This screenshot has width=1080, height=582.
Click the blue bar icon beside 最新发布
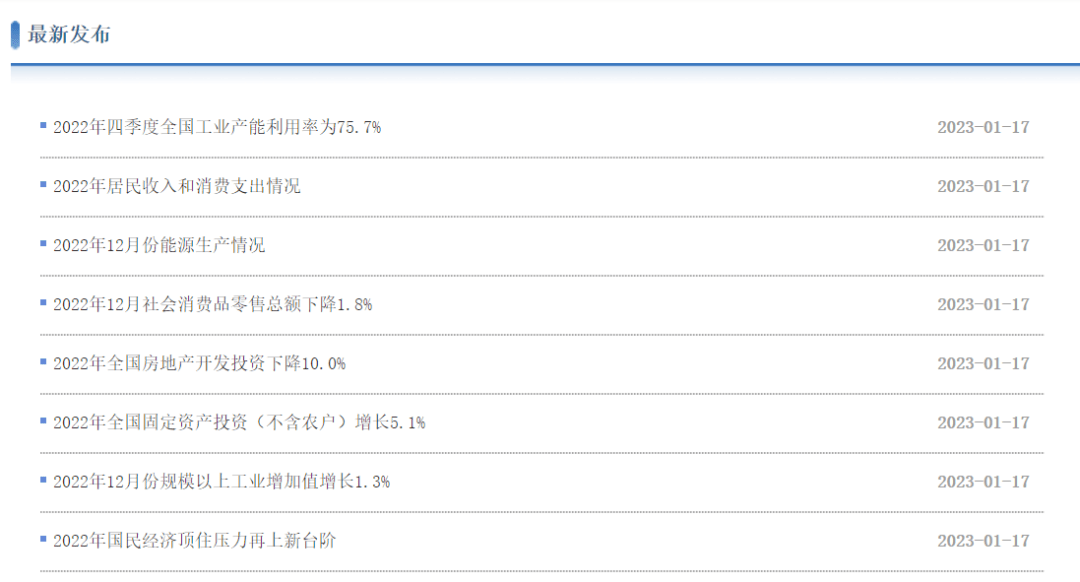coord(15,35)
